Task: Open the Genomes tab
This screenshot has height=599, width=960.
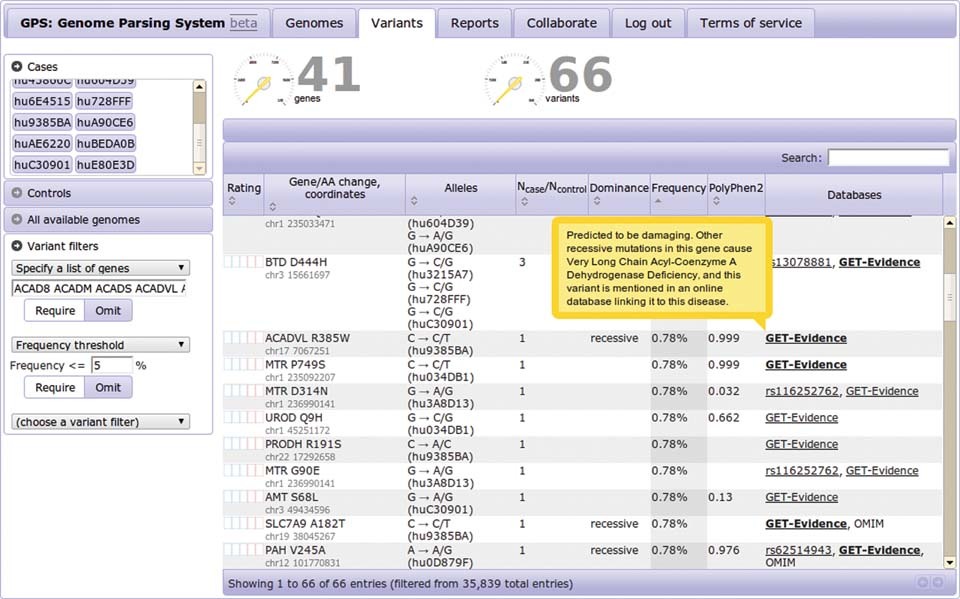Action: point(314,23)
